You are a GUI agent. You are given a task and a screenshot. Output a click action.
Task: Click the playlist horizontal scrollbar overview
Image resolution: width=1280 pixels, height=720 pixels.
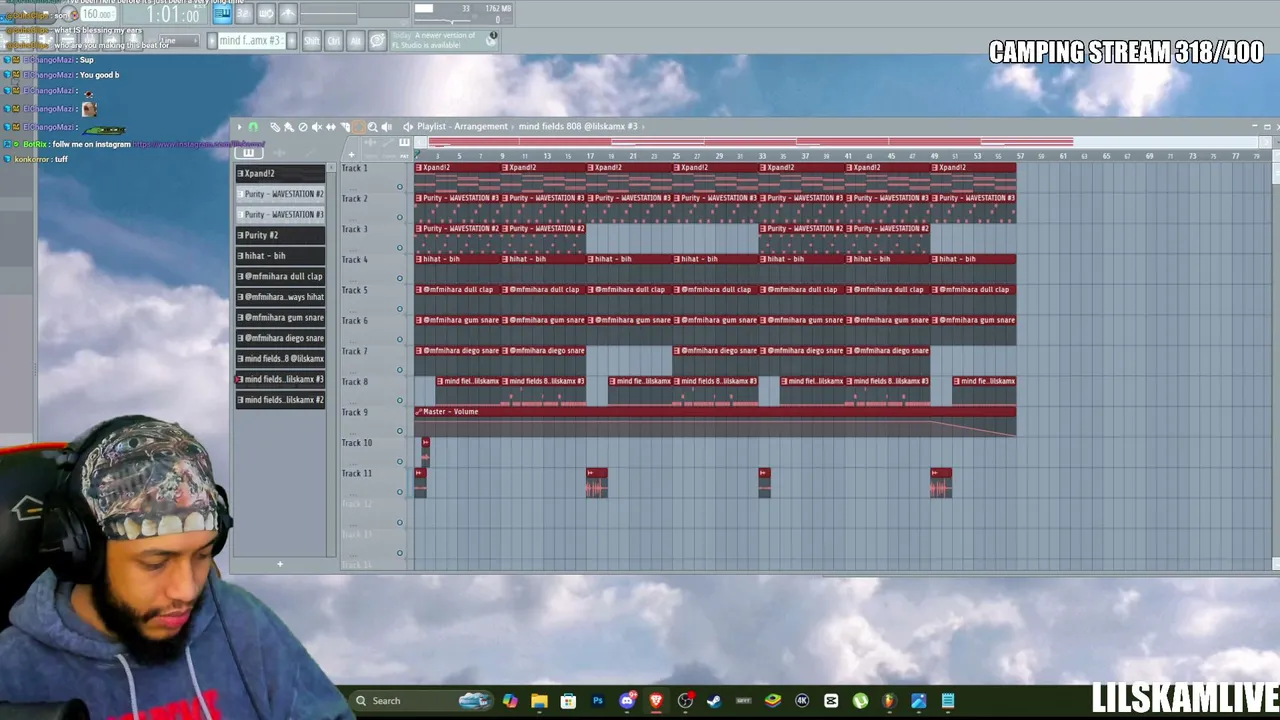pos(841,141)
